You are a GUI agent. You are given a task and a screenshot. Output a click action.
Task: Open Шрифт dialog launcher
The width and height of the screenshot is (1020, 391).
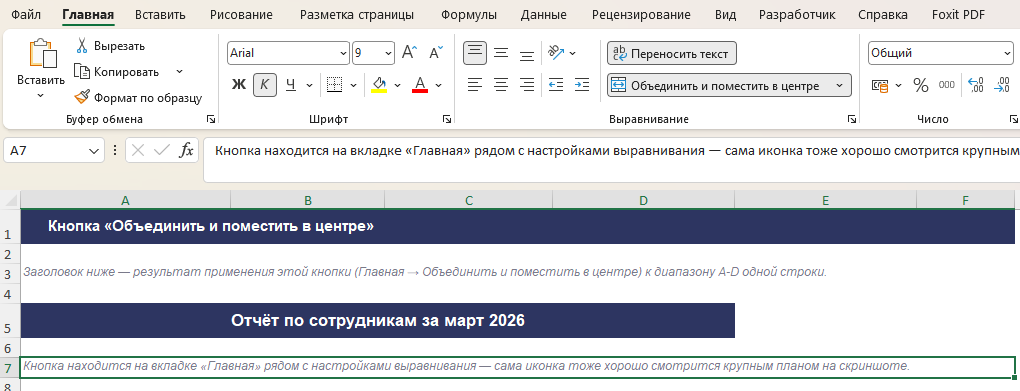coord(446,119)
